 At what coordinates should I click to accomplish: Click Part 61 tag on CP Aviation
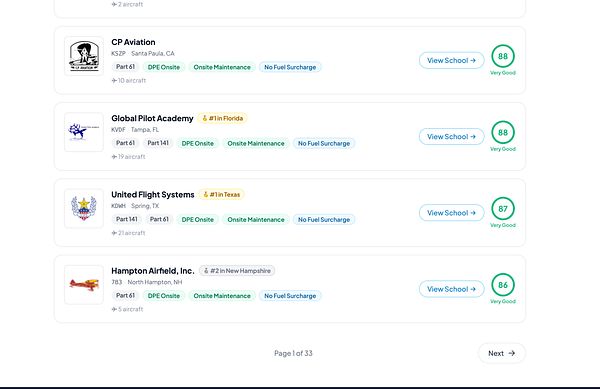(x=126, y=67)
